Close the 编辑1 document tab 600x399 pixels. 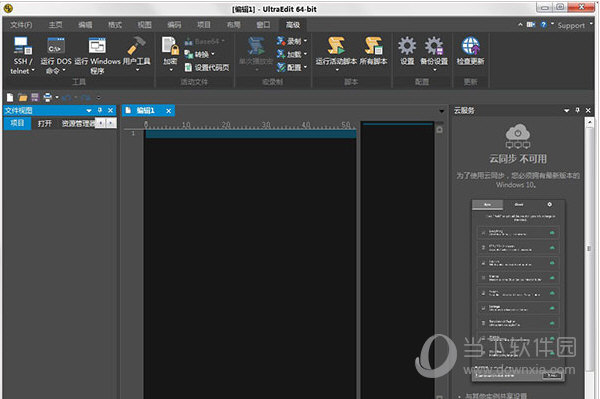pyautogui.click(x=168, y=111)
